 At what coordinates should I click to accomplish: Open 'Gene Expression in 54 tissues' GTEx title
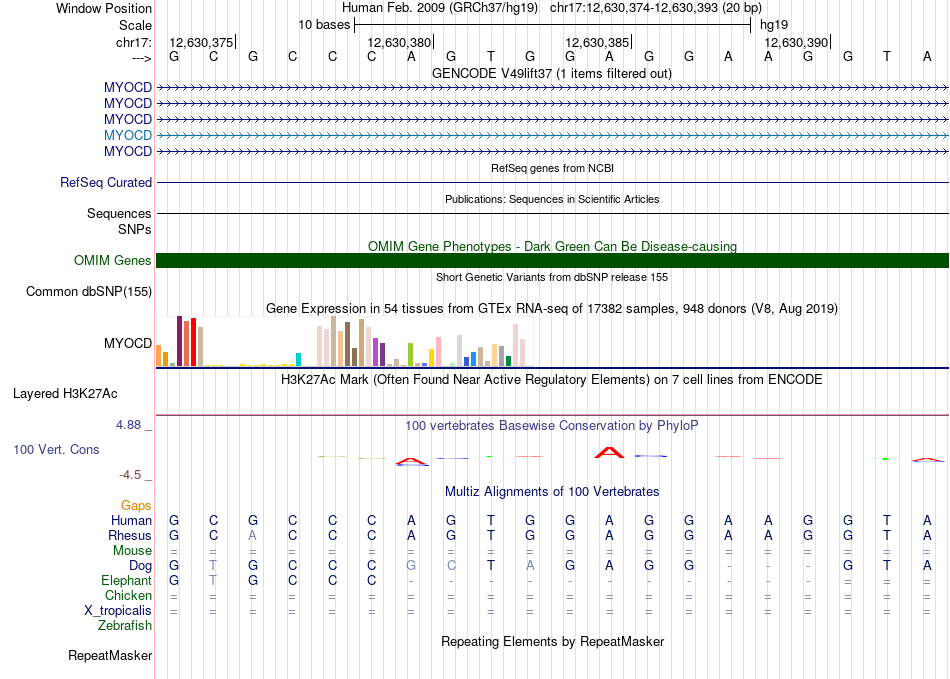click(552, 309)
